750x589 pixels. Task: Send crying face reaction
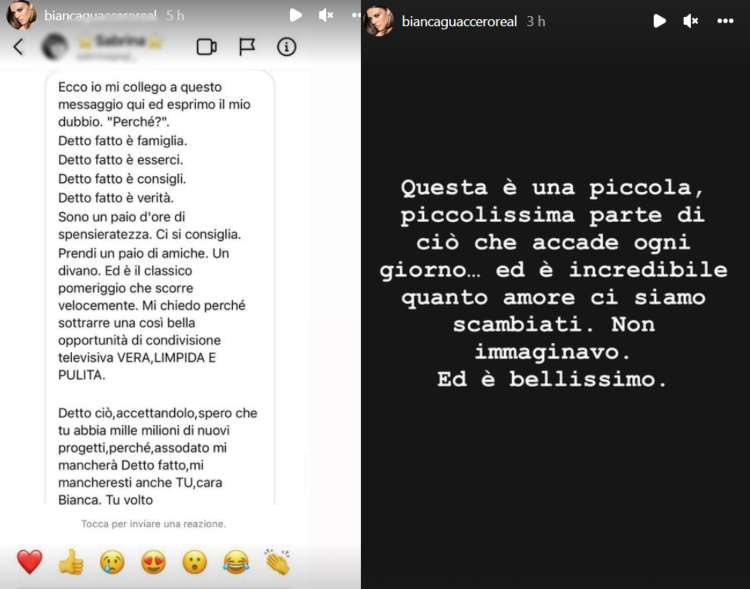pyautogui.click(x=112, y=562)
